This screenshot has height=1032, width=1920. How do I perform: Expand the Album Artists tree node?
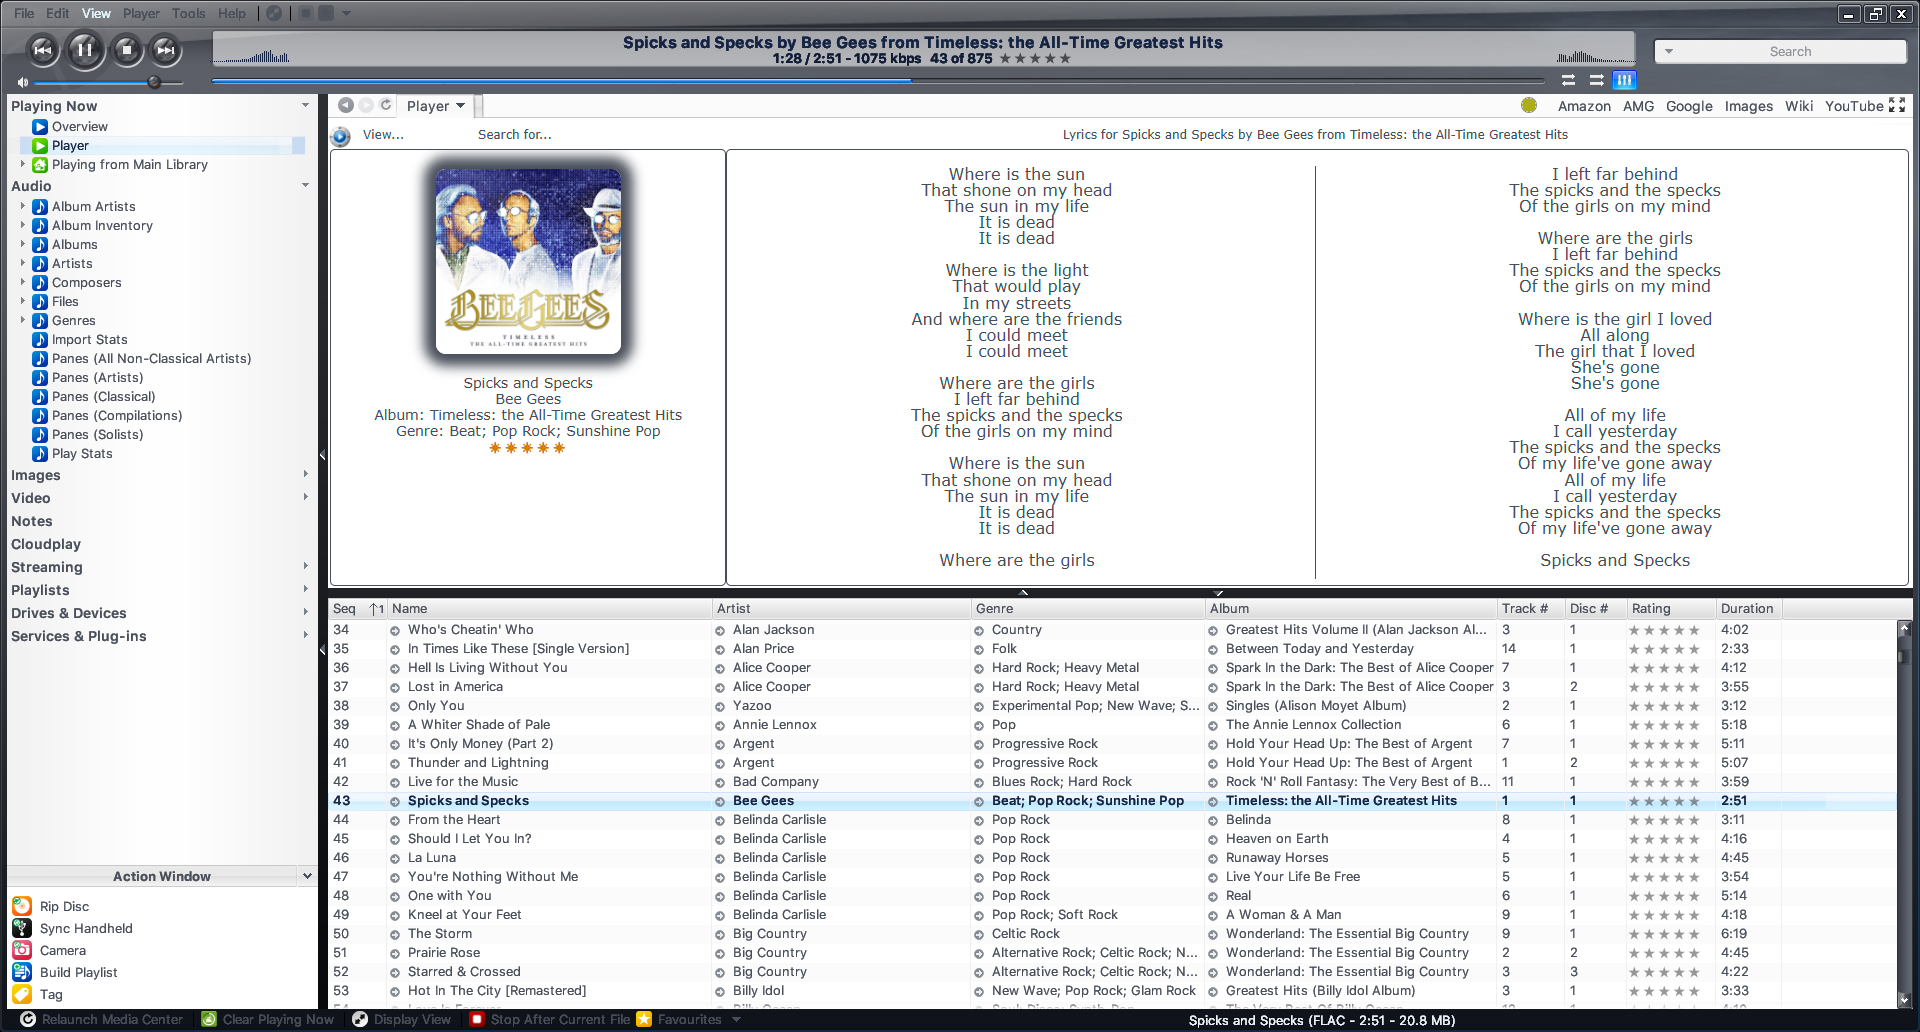tap(23, 206)
